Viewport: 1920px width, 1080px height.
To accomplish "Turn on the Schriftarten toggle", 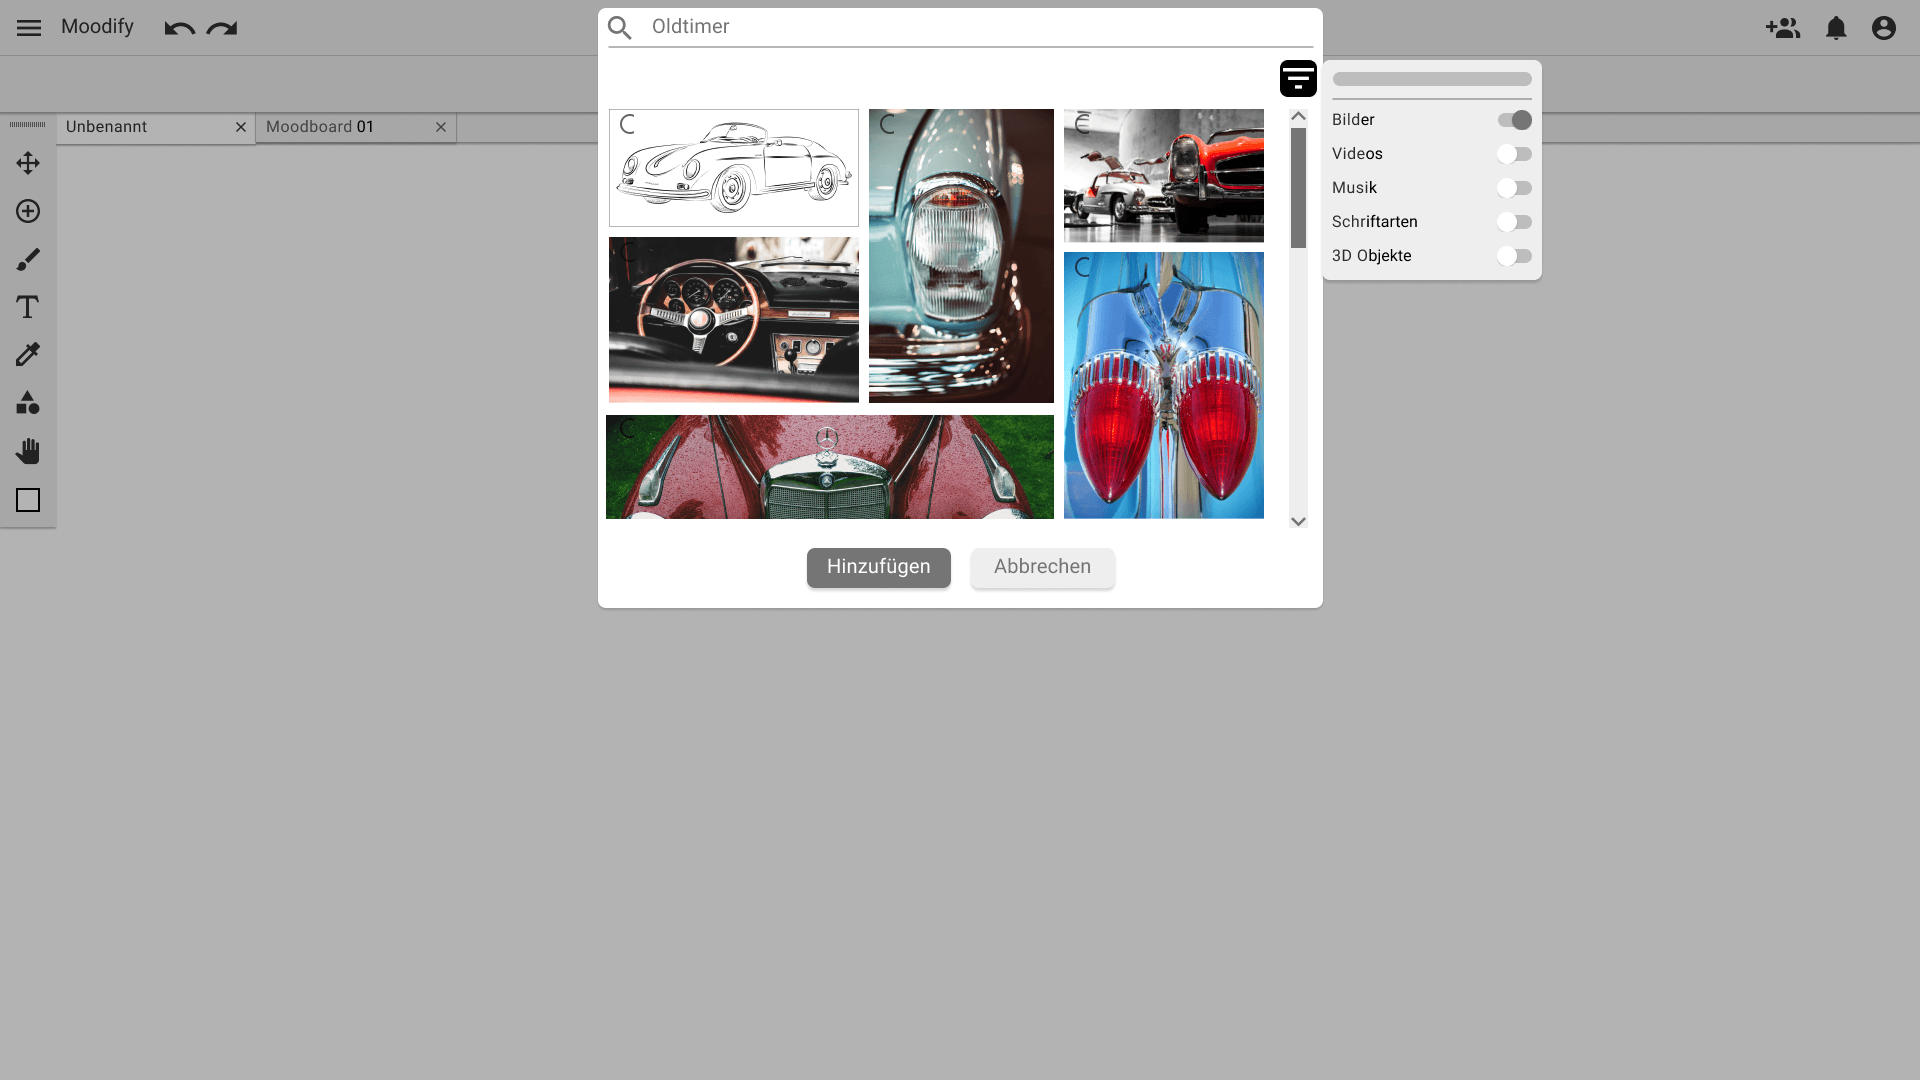I will [1514, 222].
